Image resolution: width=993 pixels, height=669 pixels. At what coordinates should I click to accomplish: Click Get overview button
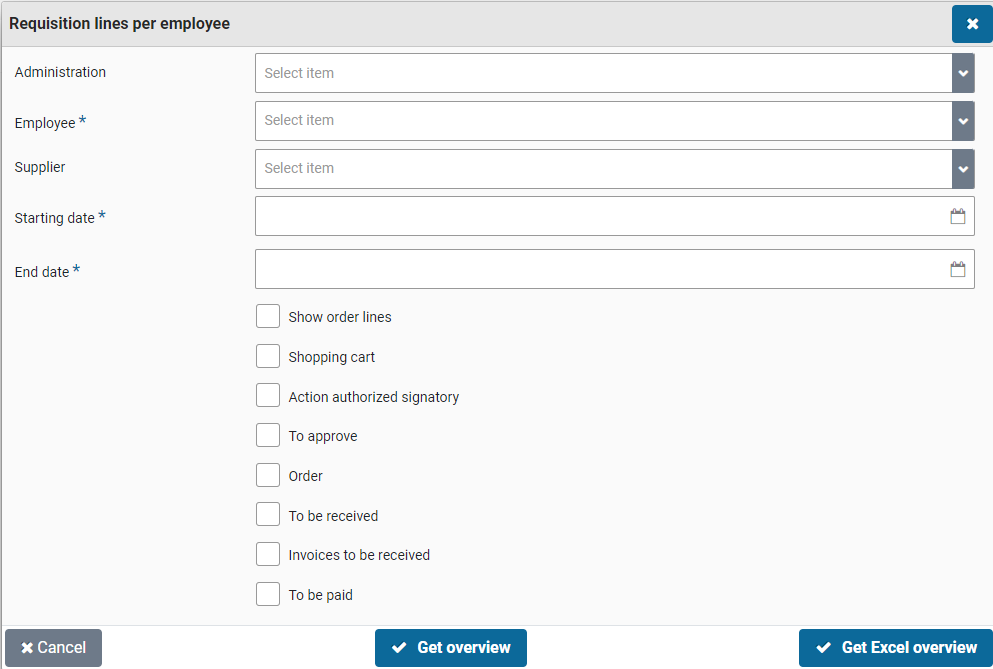[451, 648]
